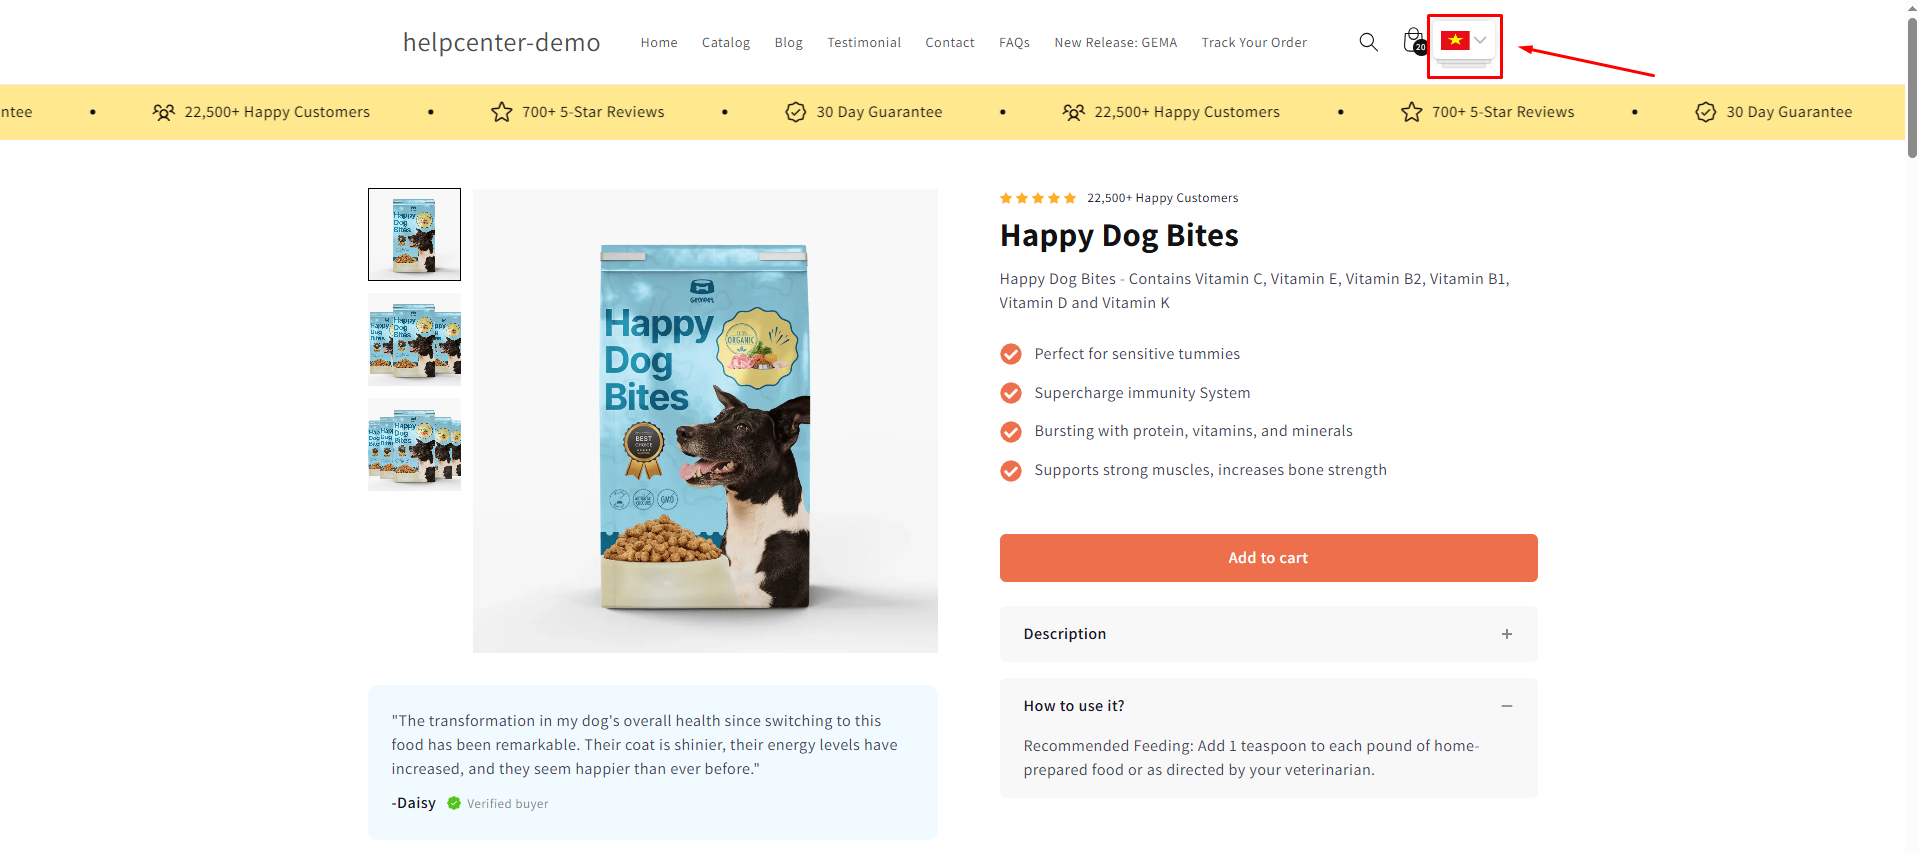The height and width of the screenshot is (854, 1919).
Task: Select the third multi-bag product thumbnail
Action: 414,445
